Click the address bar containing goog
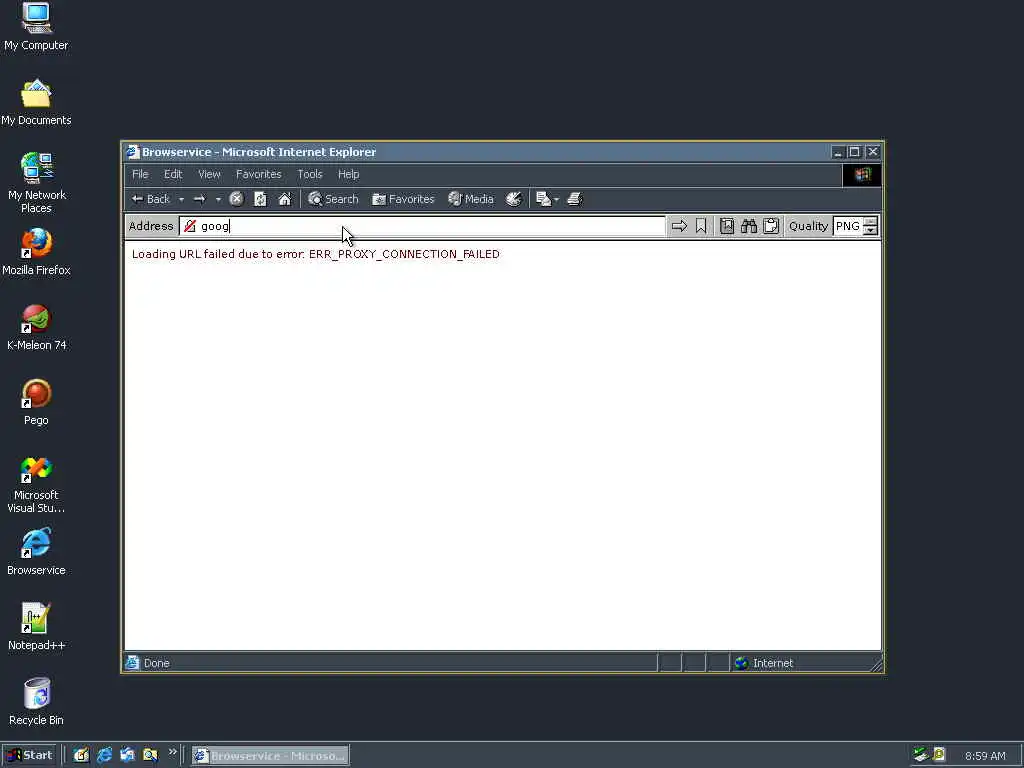This screenshot has height=768, width=1024. click(x=423, y=226)
